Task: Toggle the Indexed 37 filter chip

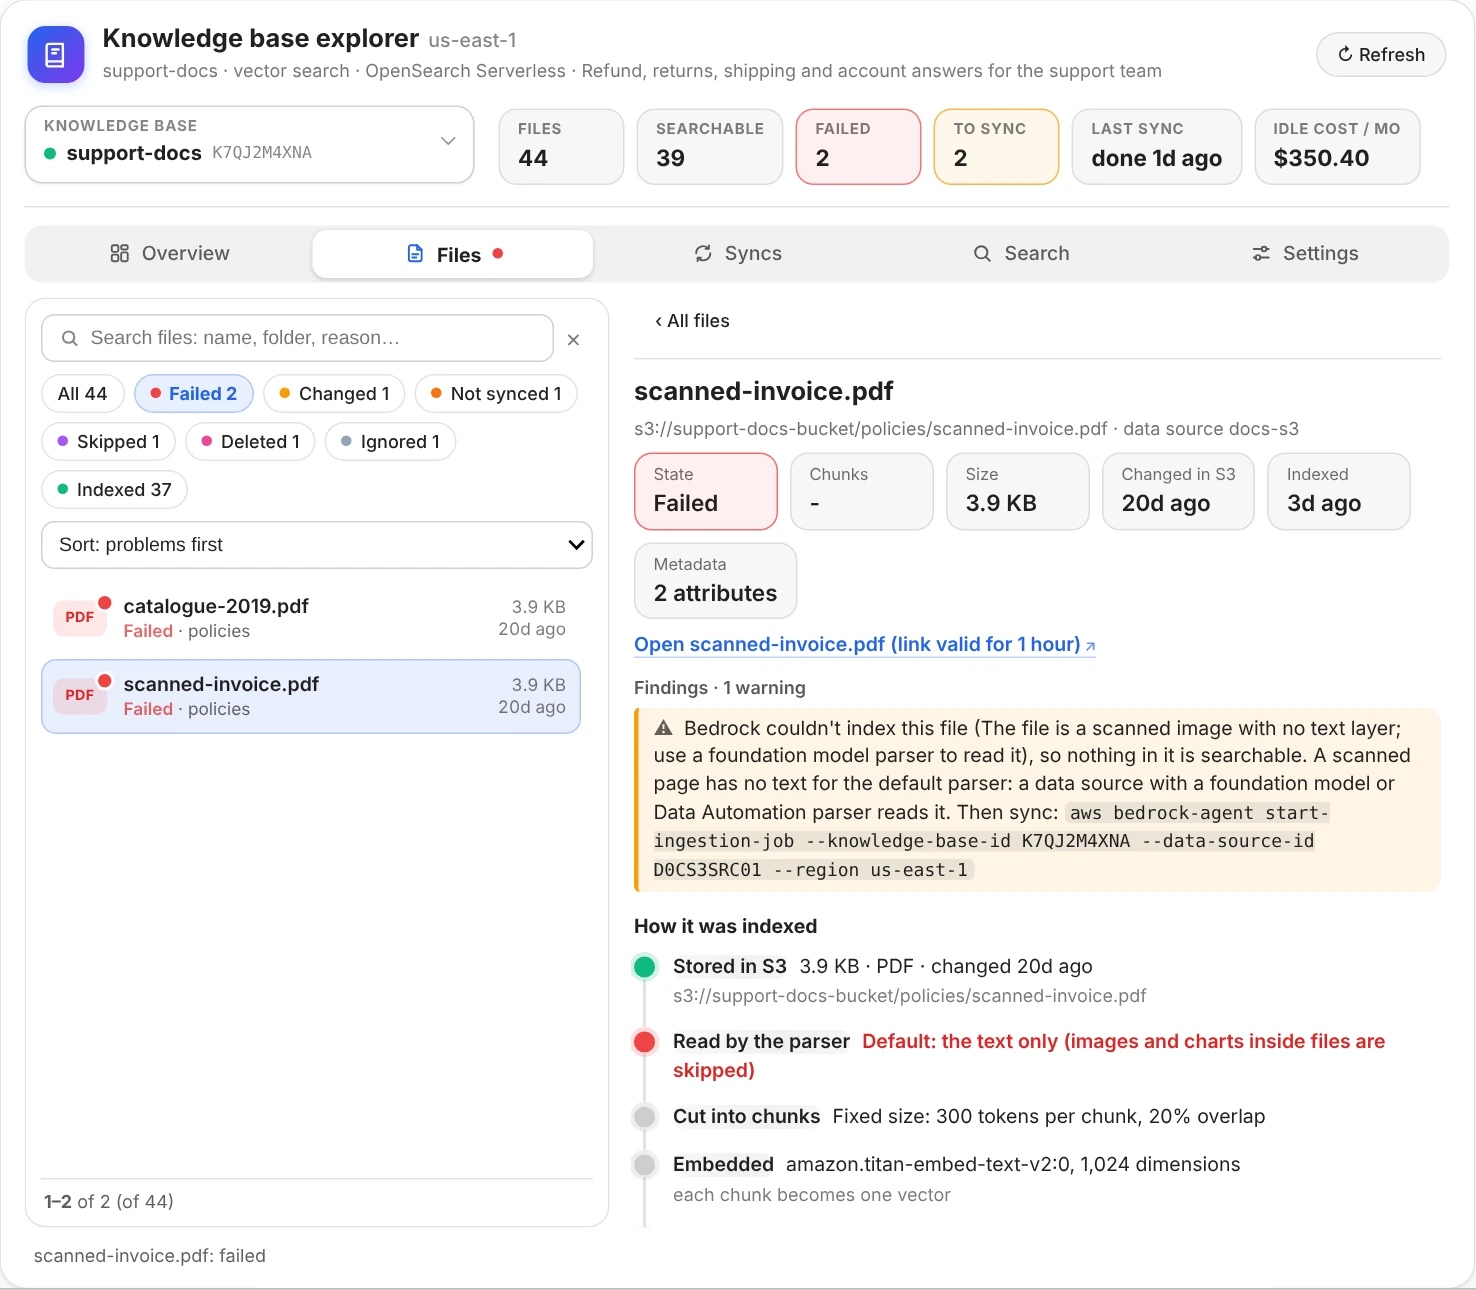Action: (114, 490)
